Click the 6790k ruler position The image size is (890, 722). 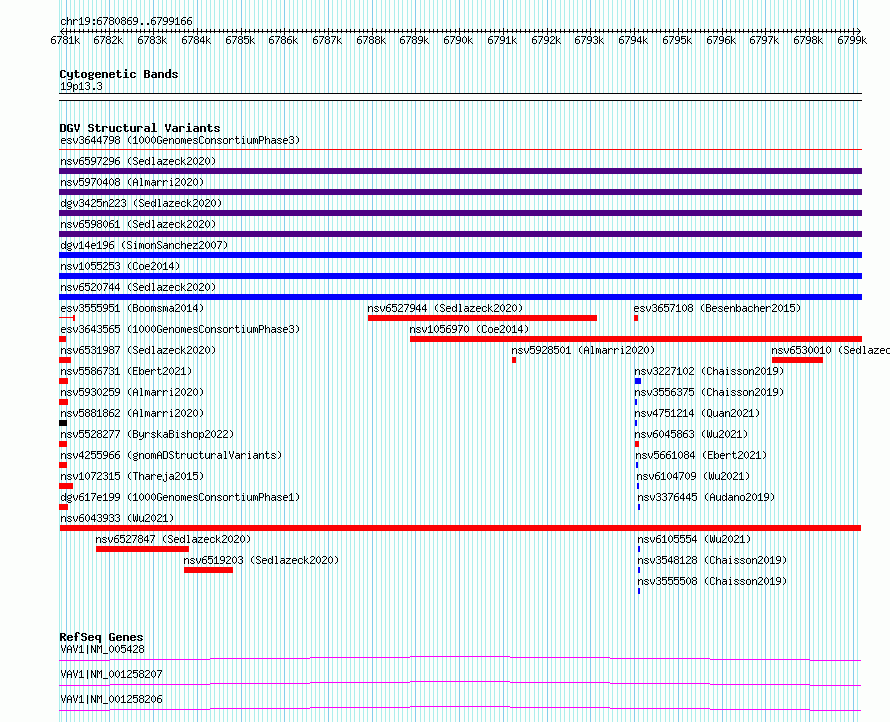point(458,40)
